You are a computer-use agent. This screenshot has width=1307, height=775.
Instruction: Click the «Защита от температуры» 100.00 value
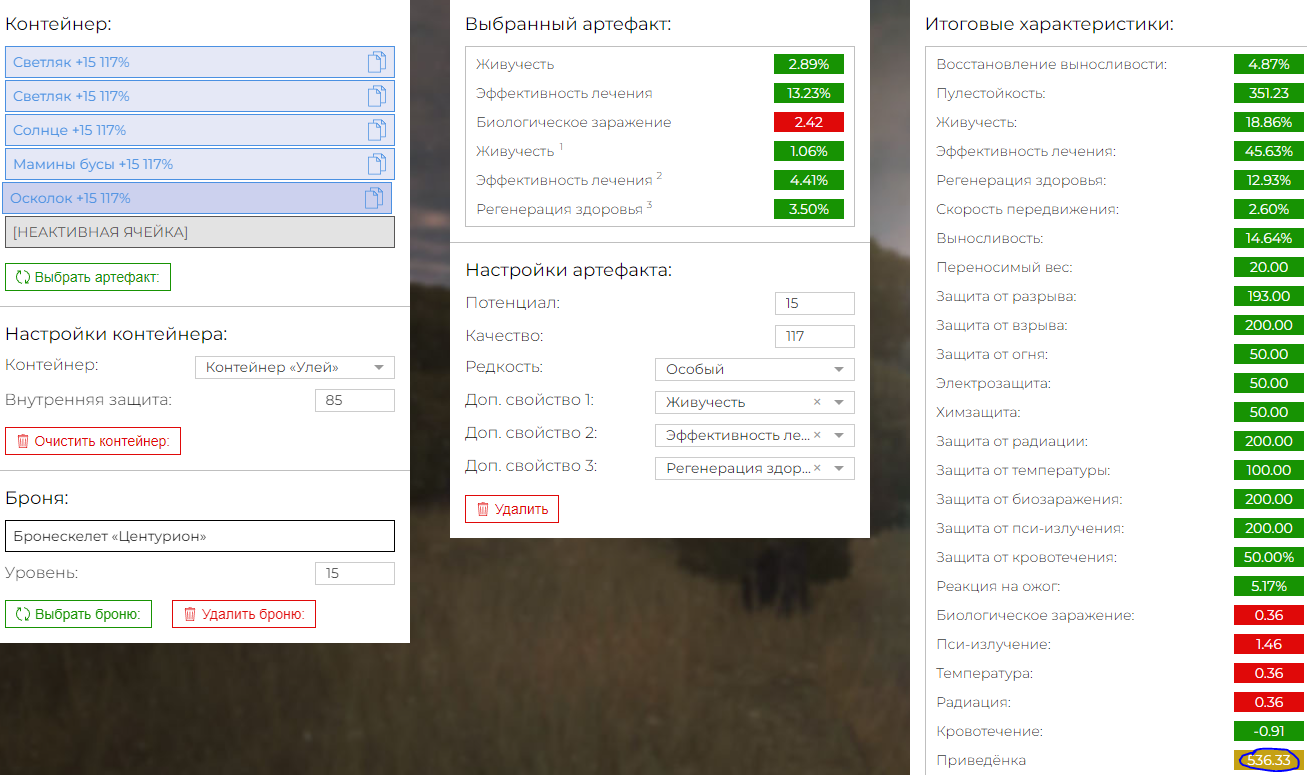(1269, 470)
